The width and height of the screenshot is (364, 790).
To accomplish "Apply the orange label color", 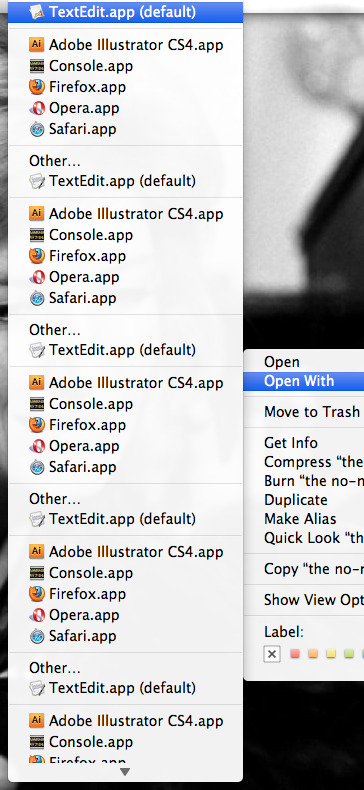I will [x=313, y=654].
